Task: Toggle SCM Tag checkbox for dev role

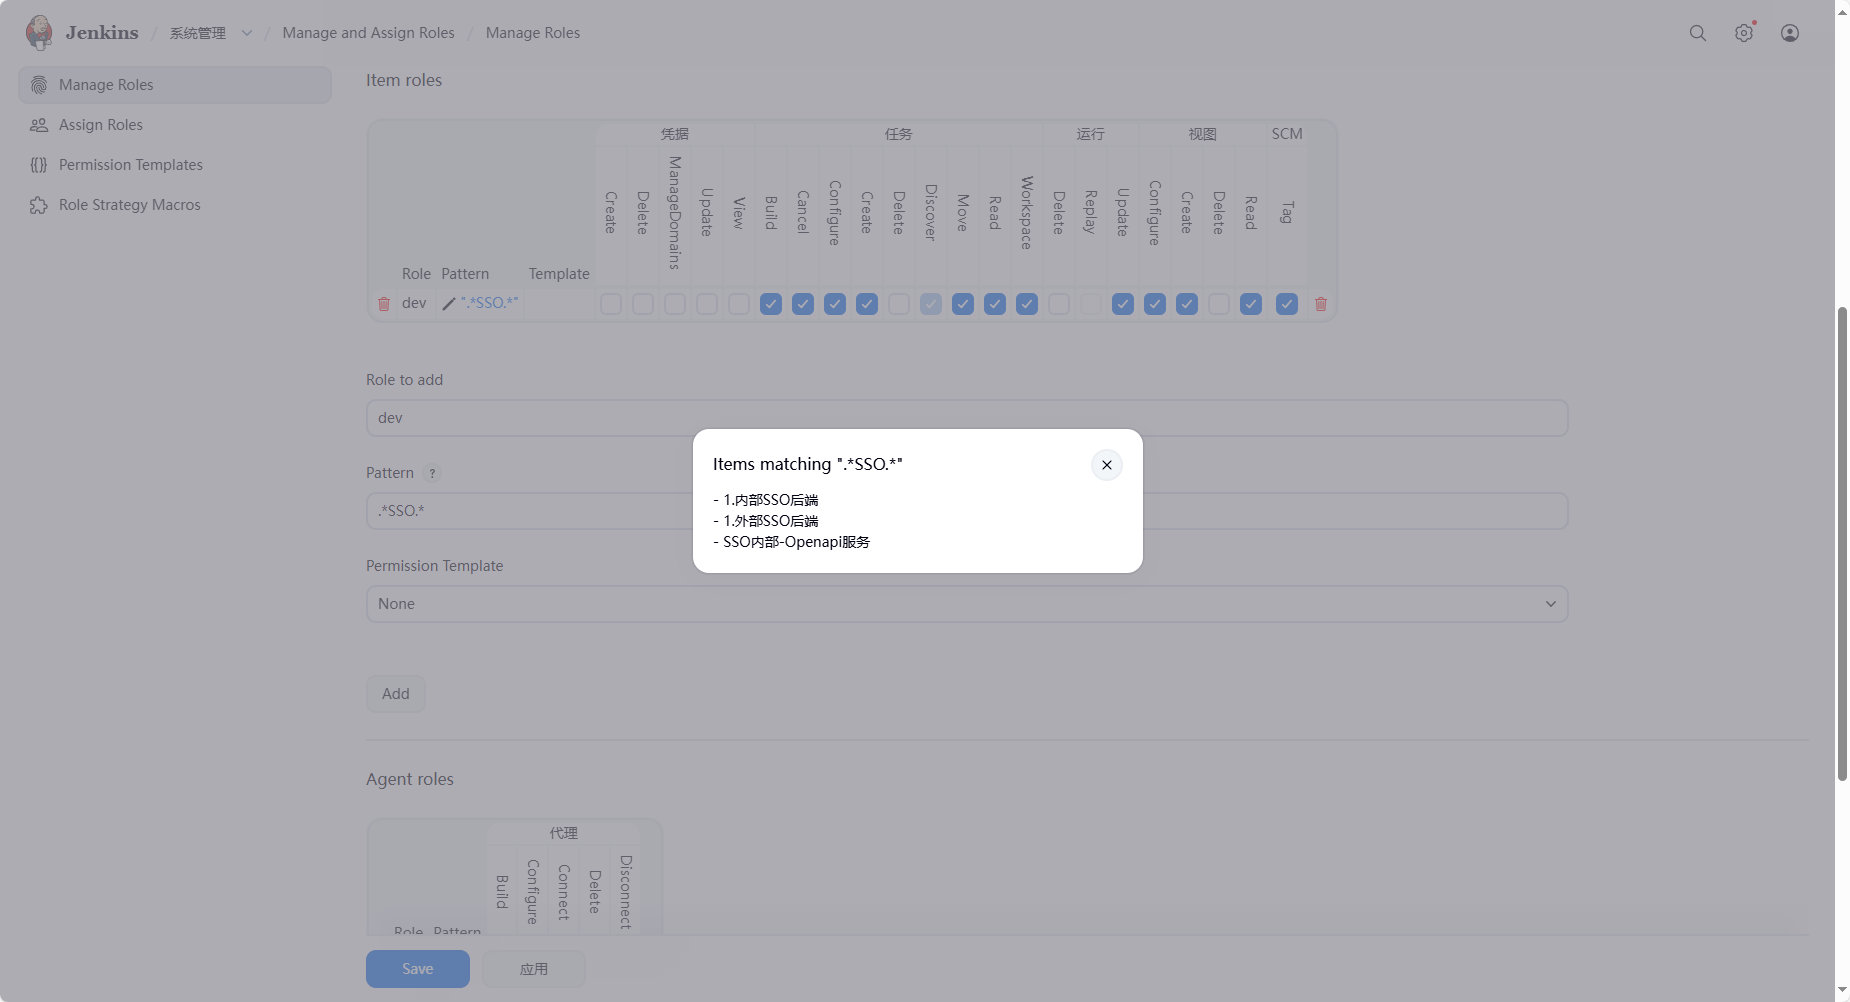Action: pos(1286,304)
